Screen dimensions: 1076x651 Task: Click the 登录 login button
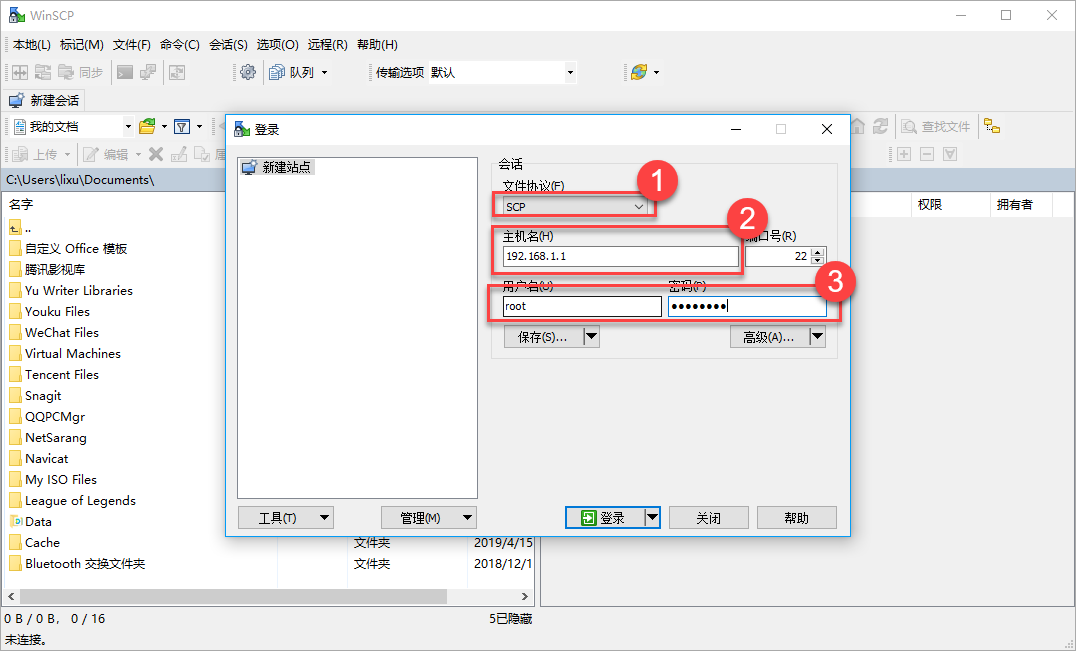point(605,518)
